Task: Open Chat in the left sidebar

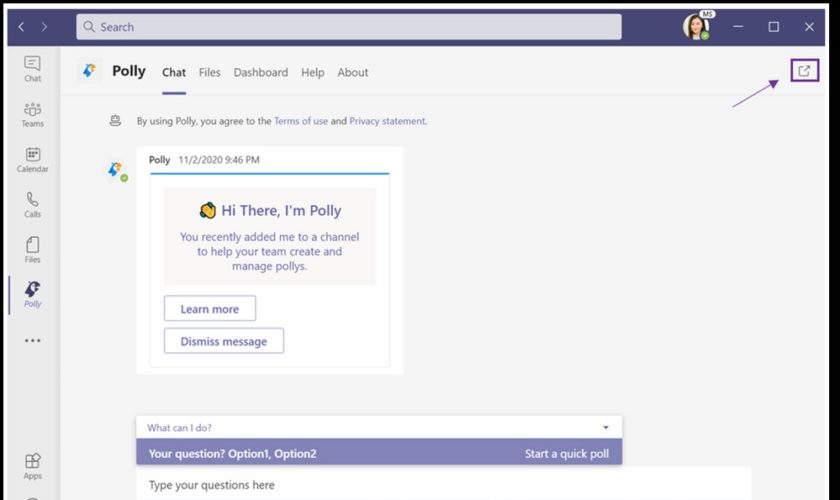Action: (x=32, y=68)
